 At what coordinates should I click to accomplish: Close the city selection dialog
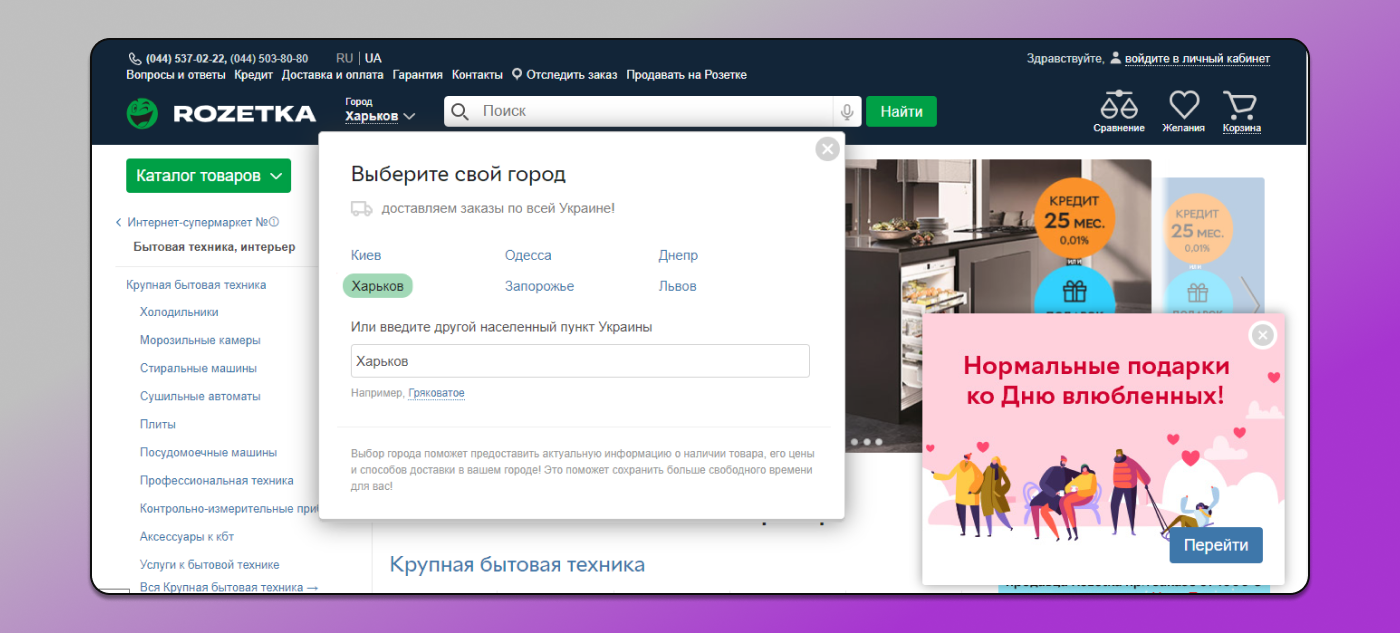coord(827,149)
